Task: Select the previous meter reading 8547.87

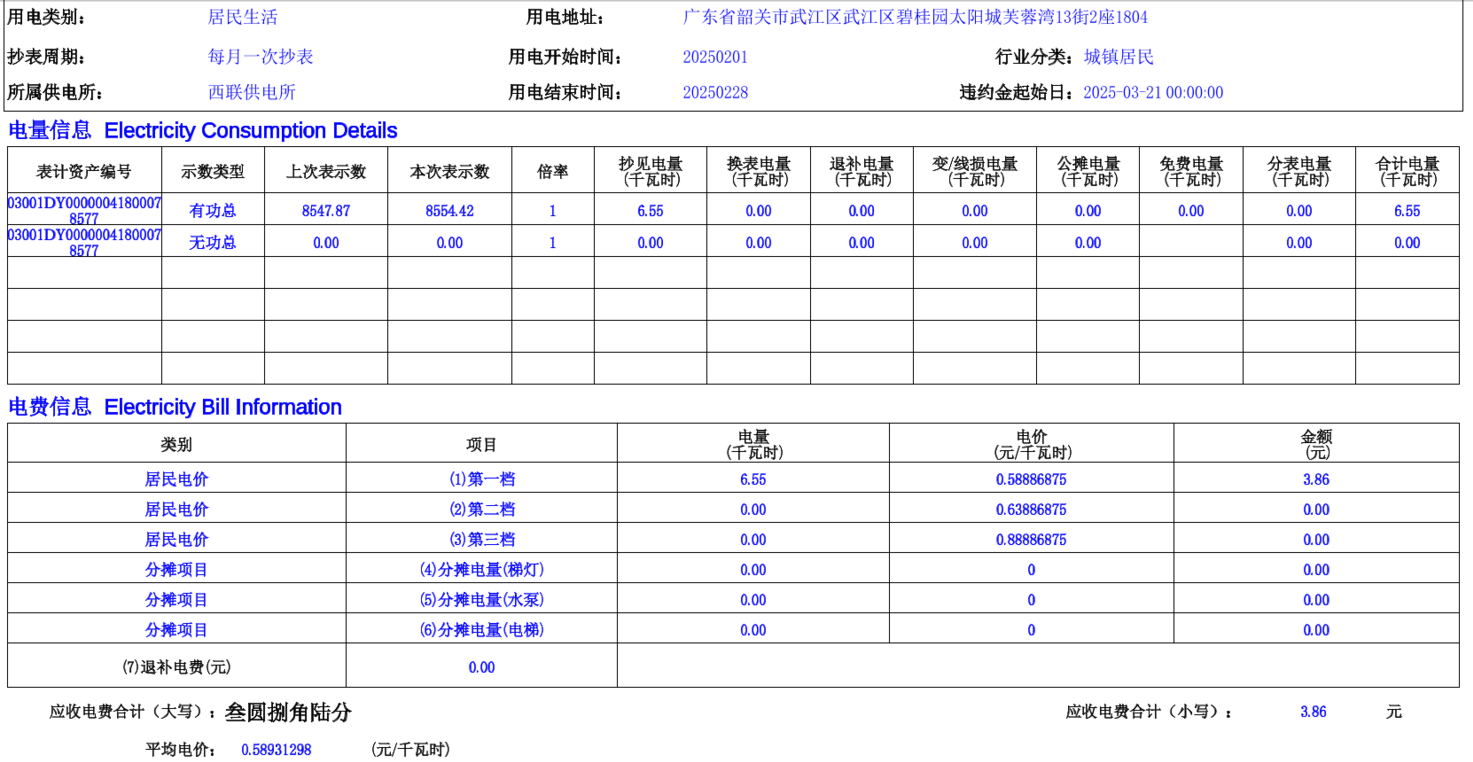Action: pyautogui.click(x=326, y=211)
